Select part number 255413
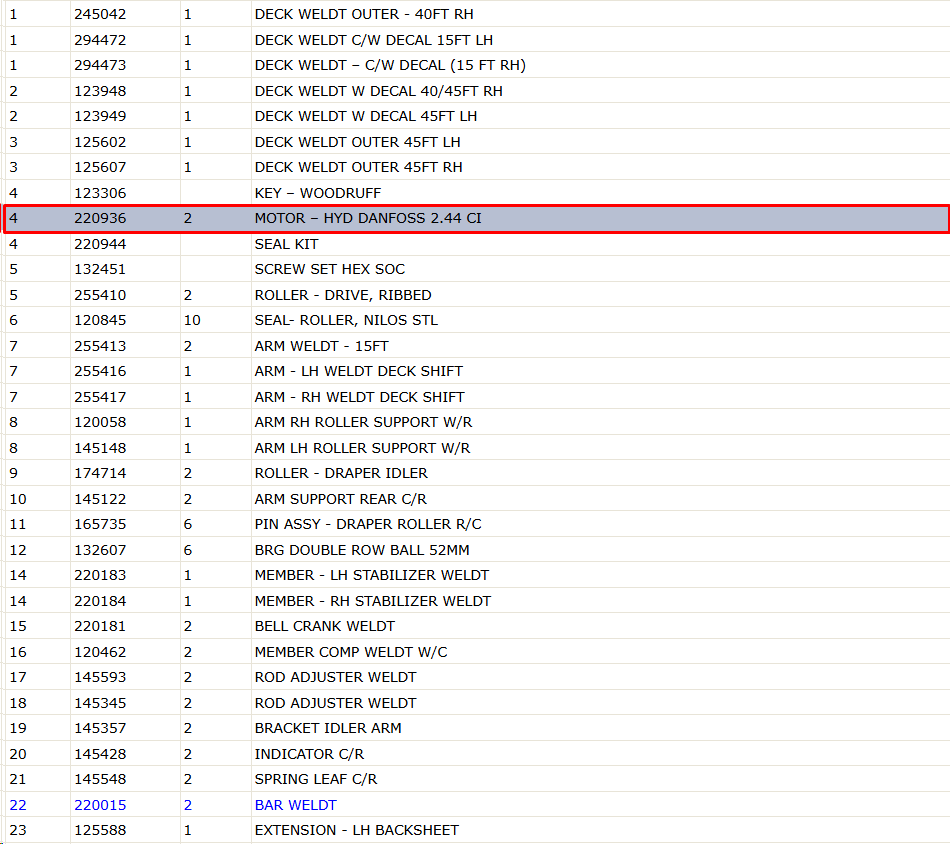Screen dimensions: 950x844 (100, 346)
